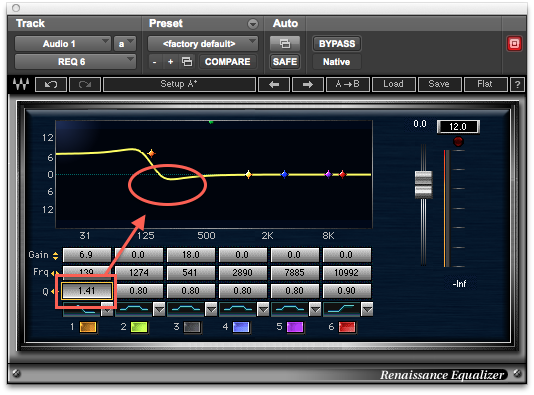Open the Waves logo menu
534x395 pixels.
21,84
